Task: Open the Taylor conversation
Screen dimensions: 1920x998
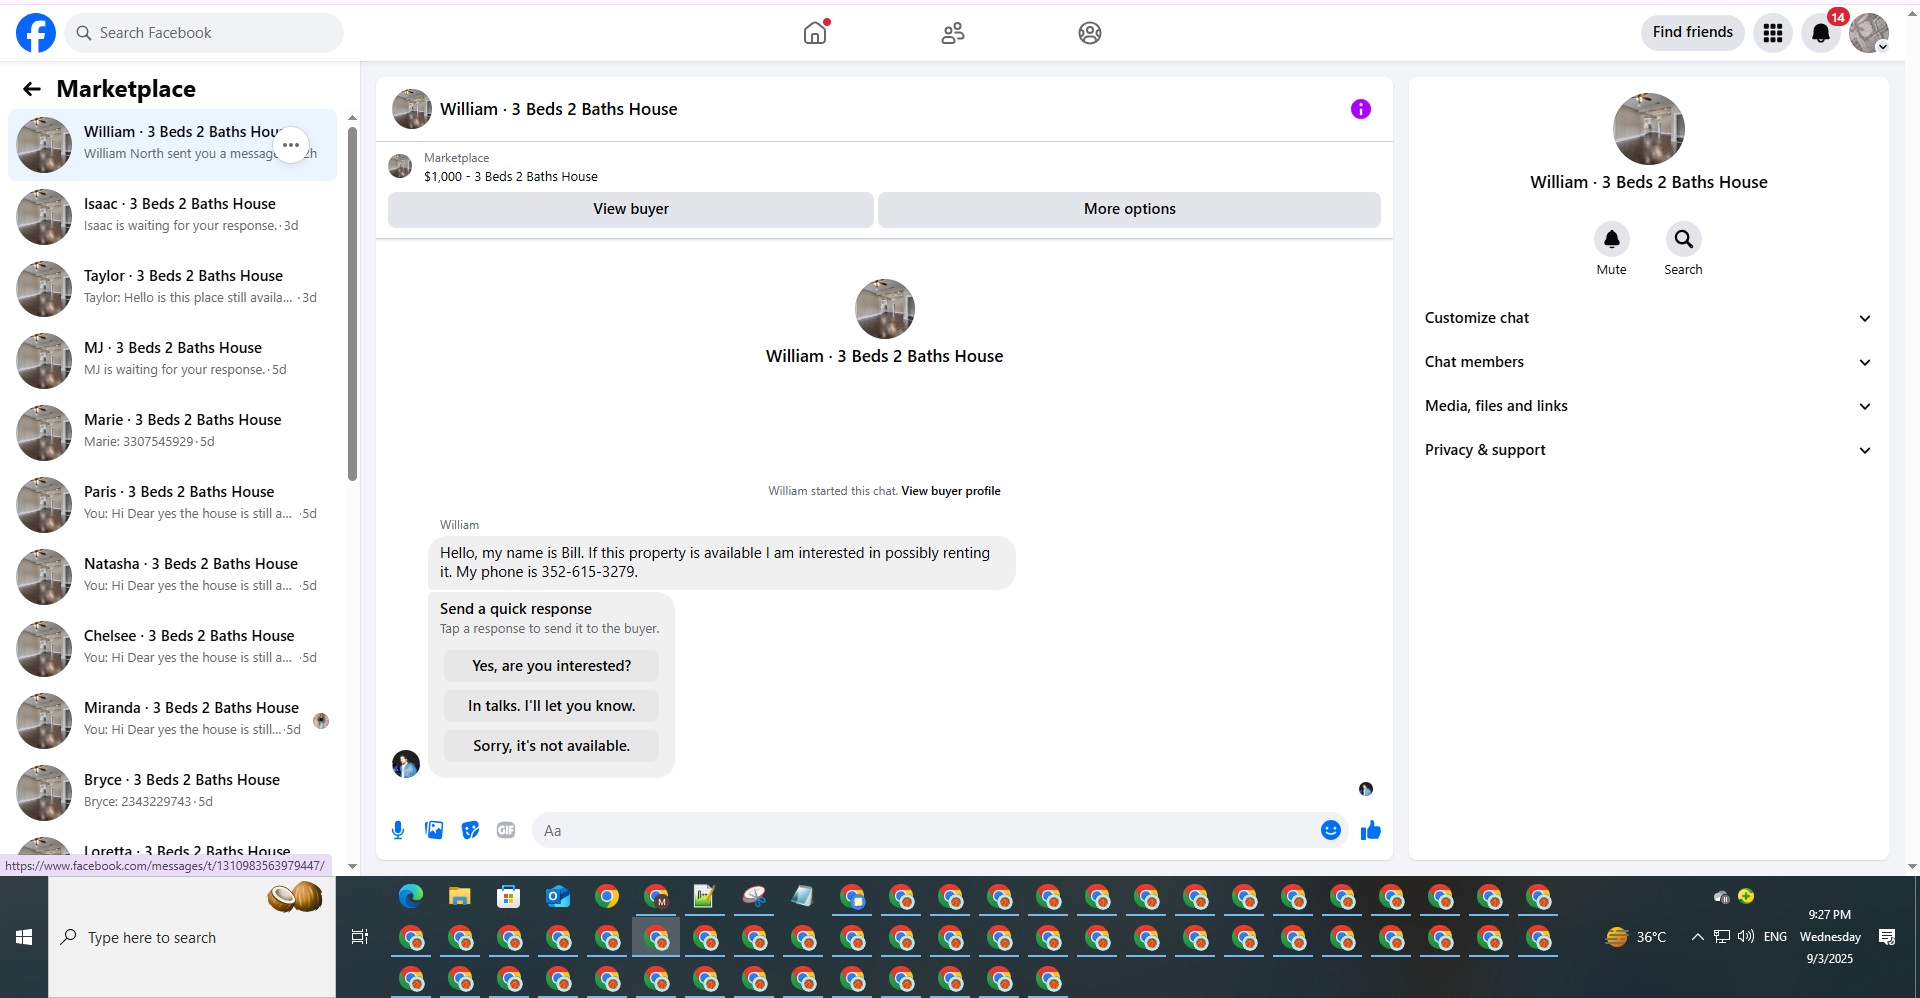Action: pyautogui.click(x=173, y=289)
